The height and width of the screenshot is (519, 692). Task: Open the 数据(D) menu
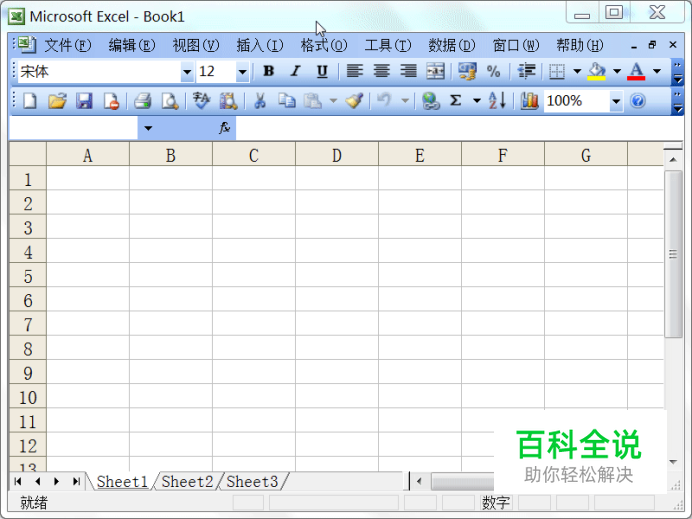451,45
